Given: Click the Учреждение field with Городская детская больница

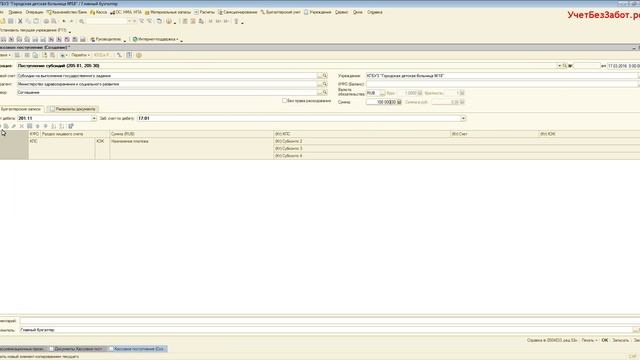Looking at the screenshot, I should click(502, 76).
